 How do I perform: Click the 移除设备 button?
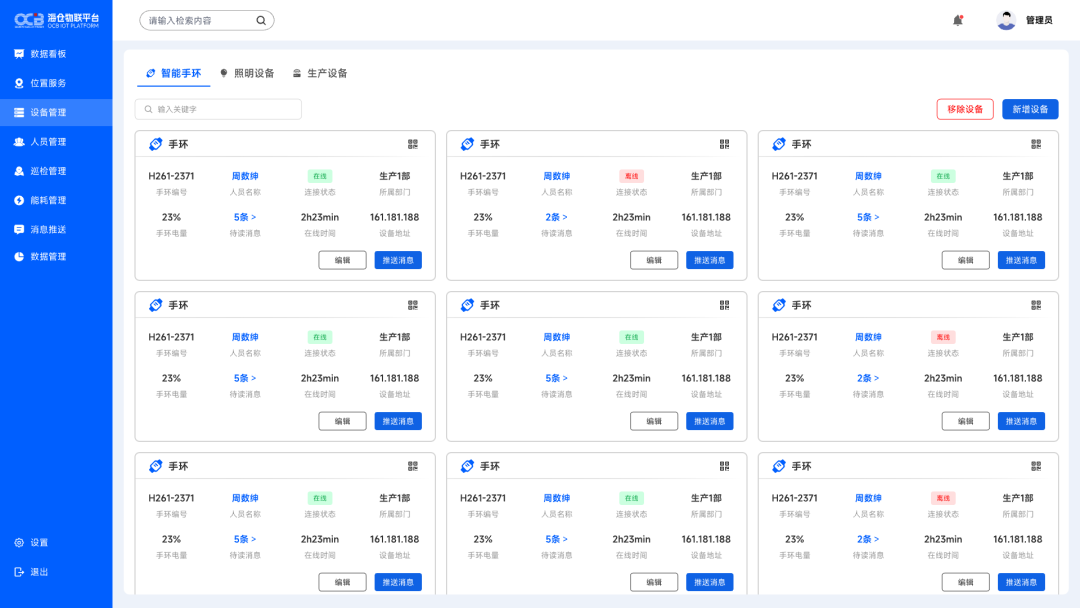(965, 109)
